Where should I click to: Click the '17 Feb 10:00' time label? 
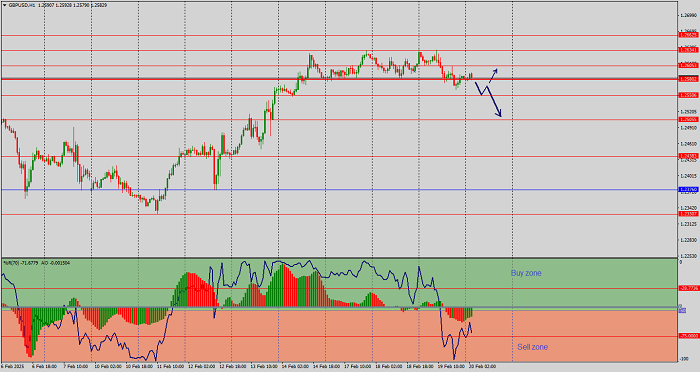point(358,367)
